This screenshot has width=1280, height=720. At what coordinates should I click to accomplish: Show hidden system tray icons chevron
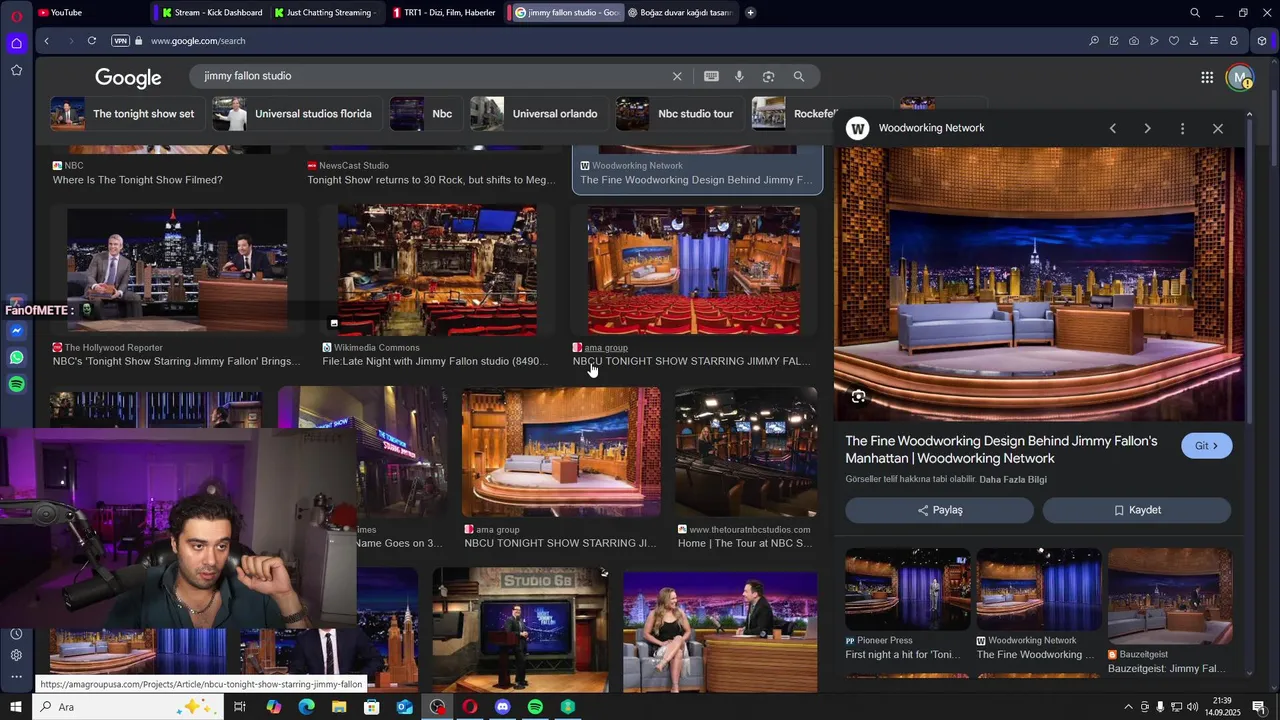[1128, 707]
